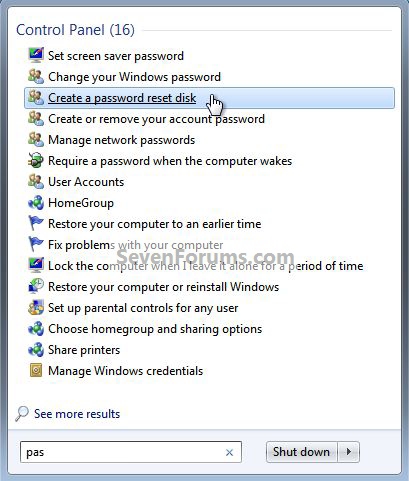The image size is (409, 481).
Task: Open See more results link
Action: 77,414
